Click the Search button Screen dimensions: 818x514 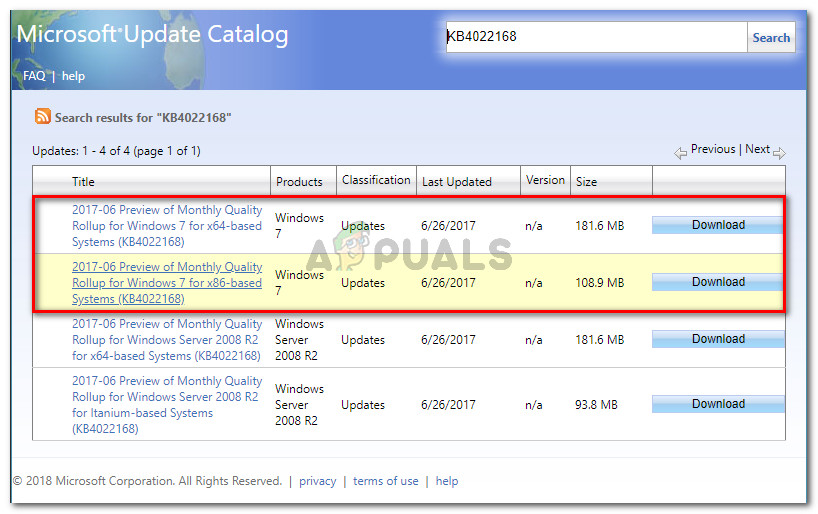click(x=771, y=38)
